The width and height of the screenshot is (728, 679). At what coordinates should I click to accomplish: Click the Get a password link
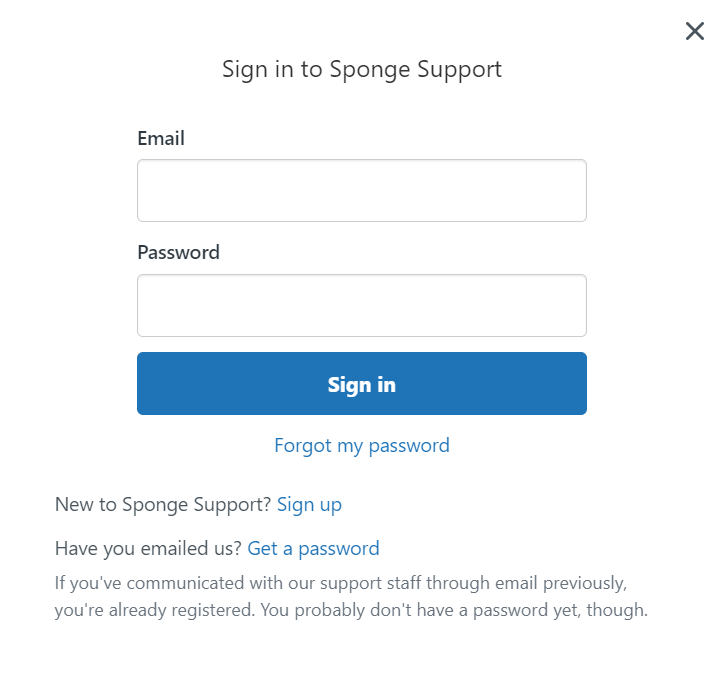coord(313,548)
